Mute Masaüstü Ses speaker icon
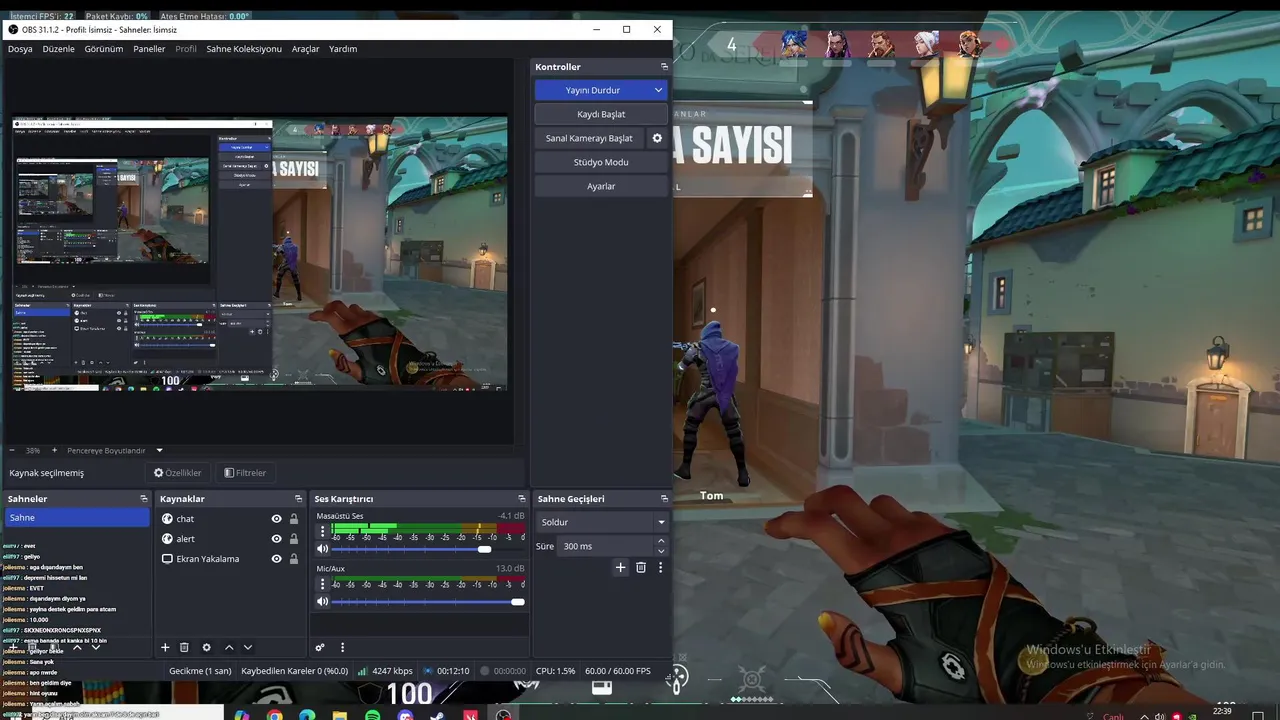The image size is (1280, 720). pyautogui.click(x=322, y=549)
